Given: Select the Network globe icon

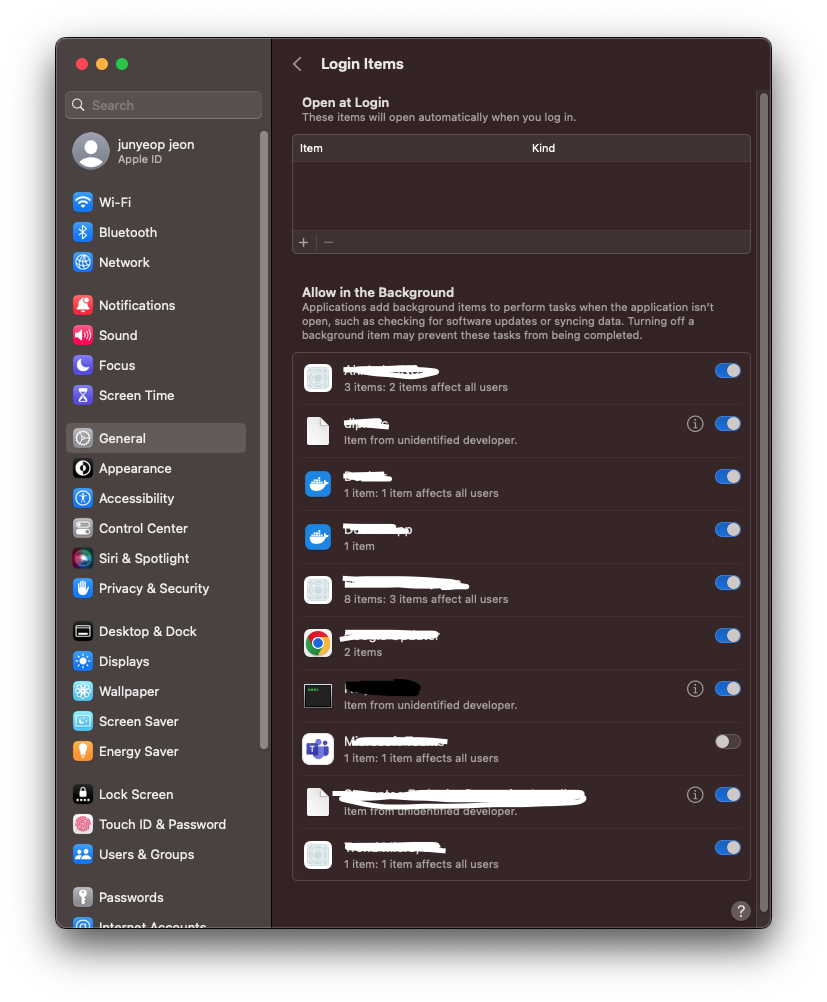Looking at the screenshot, I should pos(83,262).
